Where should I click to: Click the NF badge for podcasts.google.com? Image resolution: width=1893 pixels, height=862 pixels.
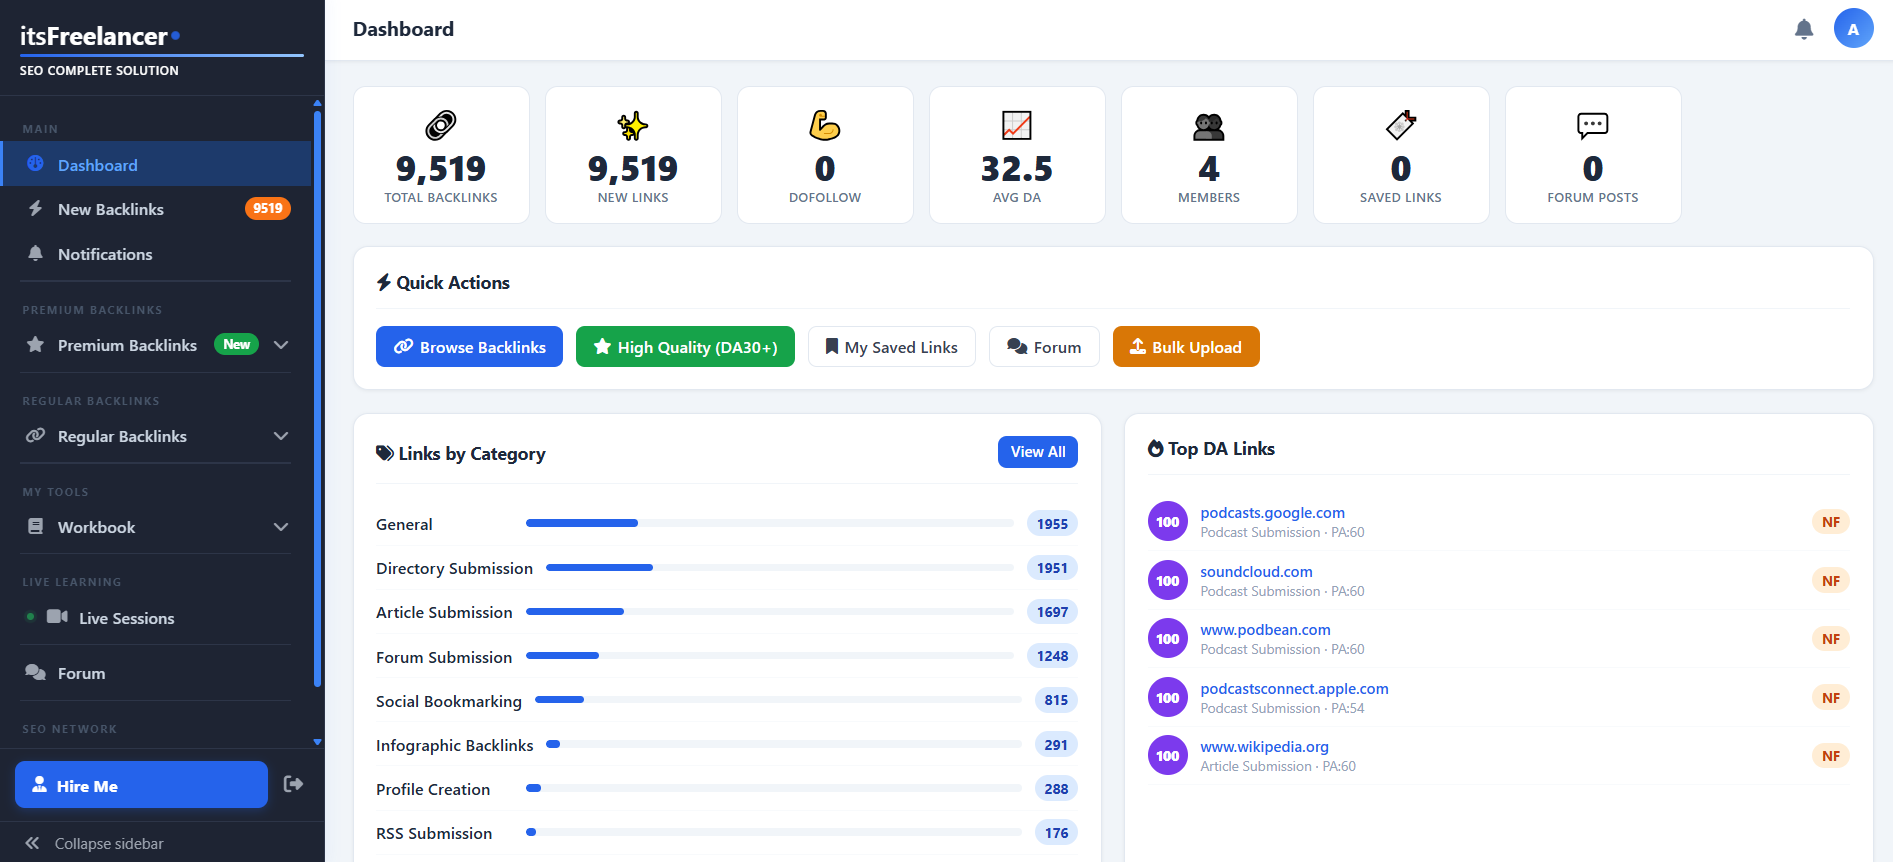1831,522
